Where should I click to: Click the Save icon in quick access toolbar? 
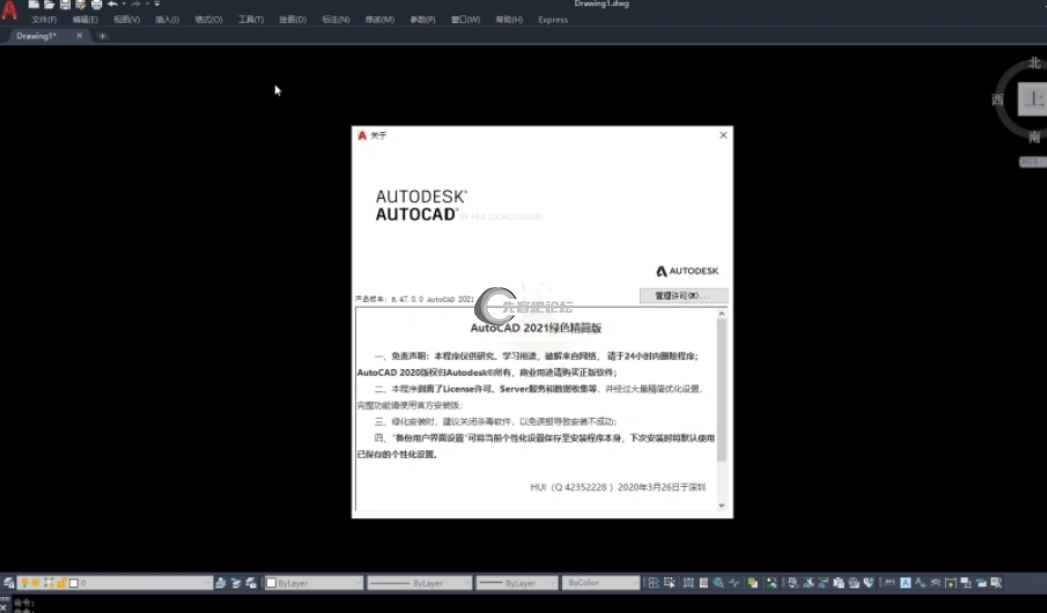pyautogui.click(x=65, y=5)
